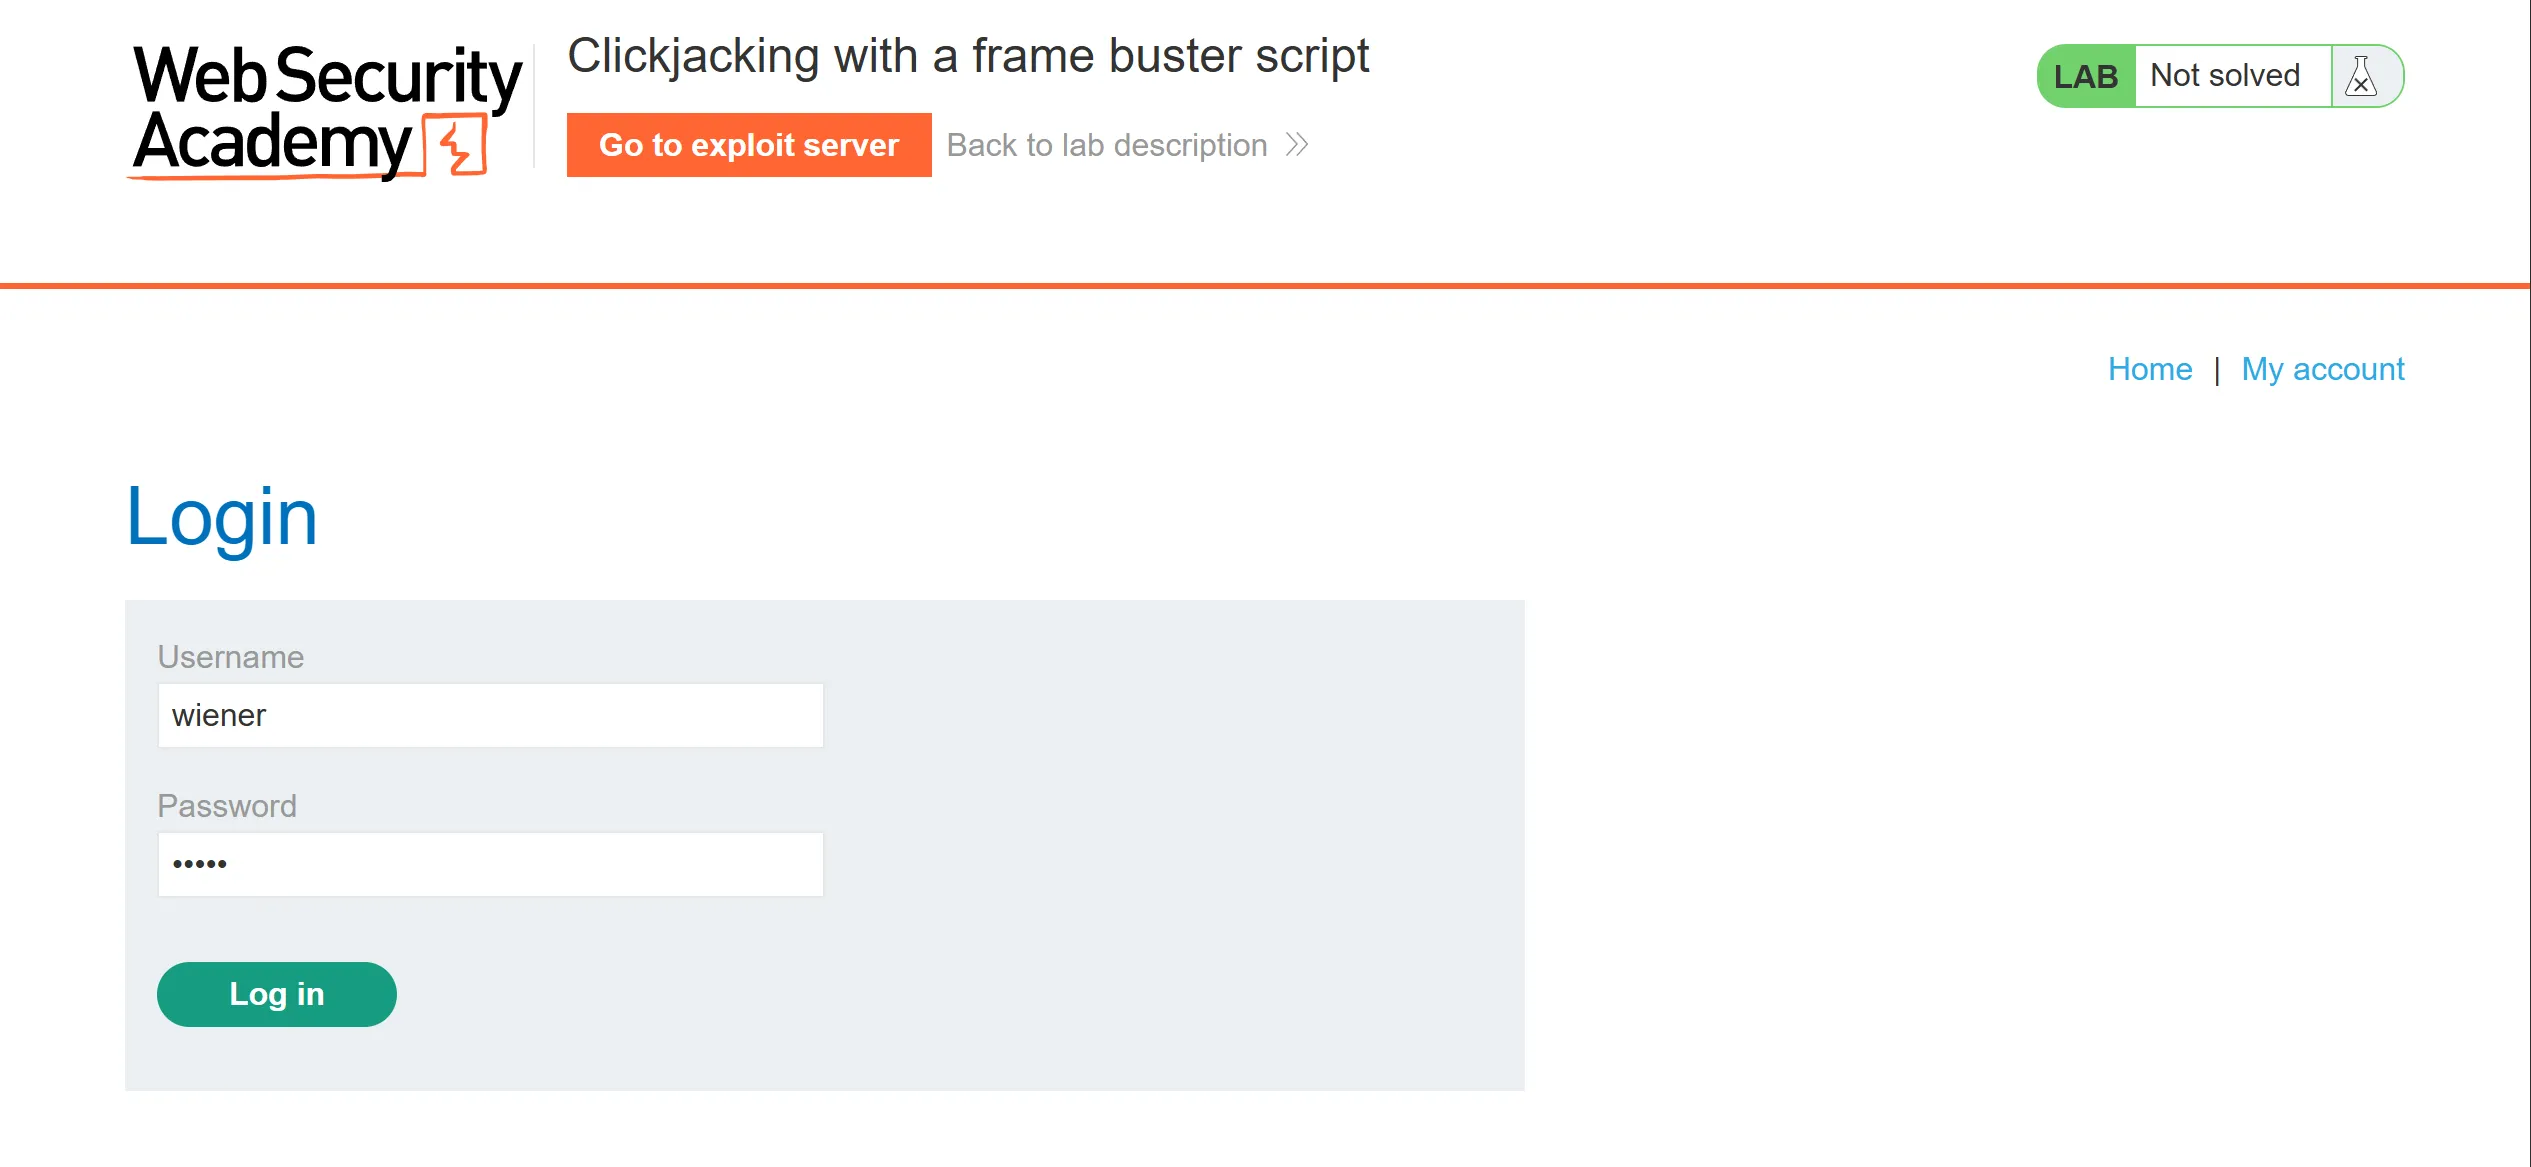This screenshot has height=1167, width=2531.
Task: Click the lab status flask icon
Action: tap(2361, 76)
